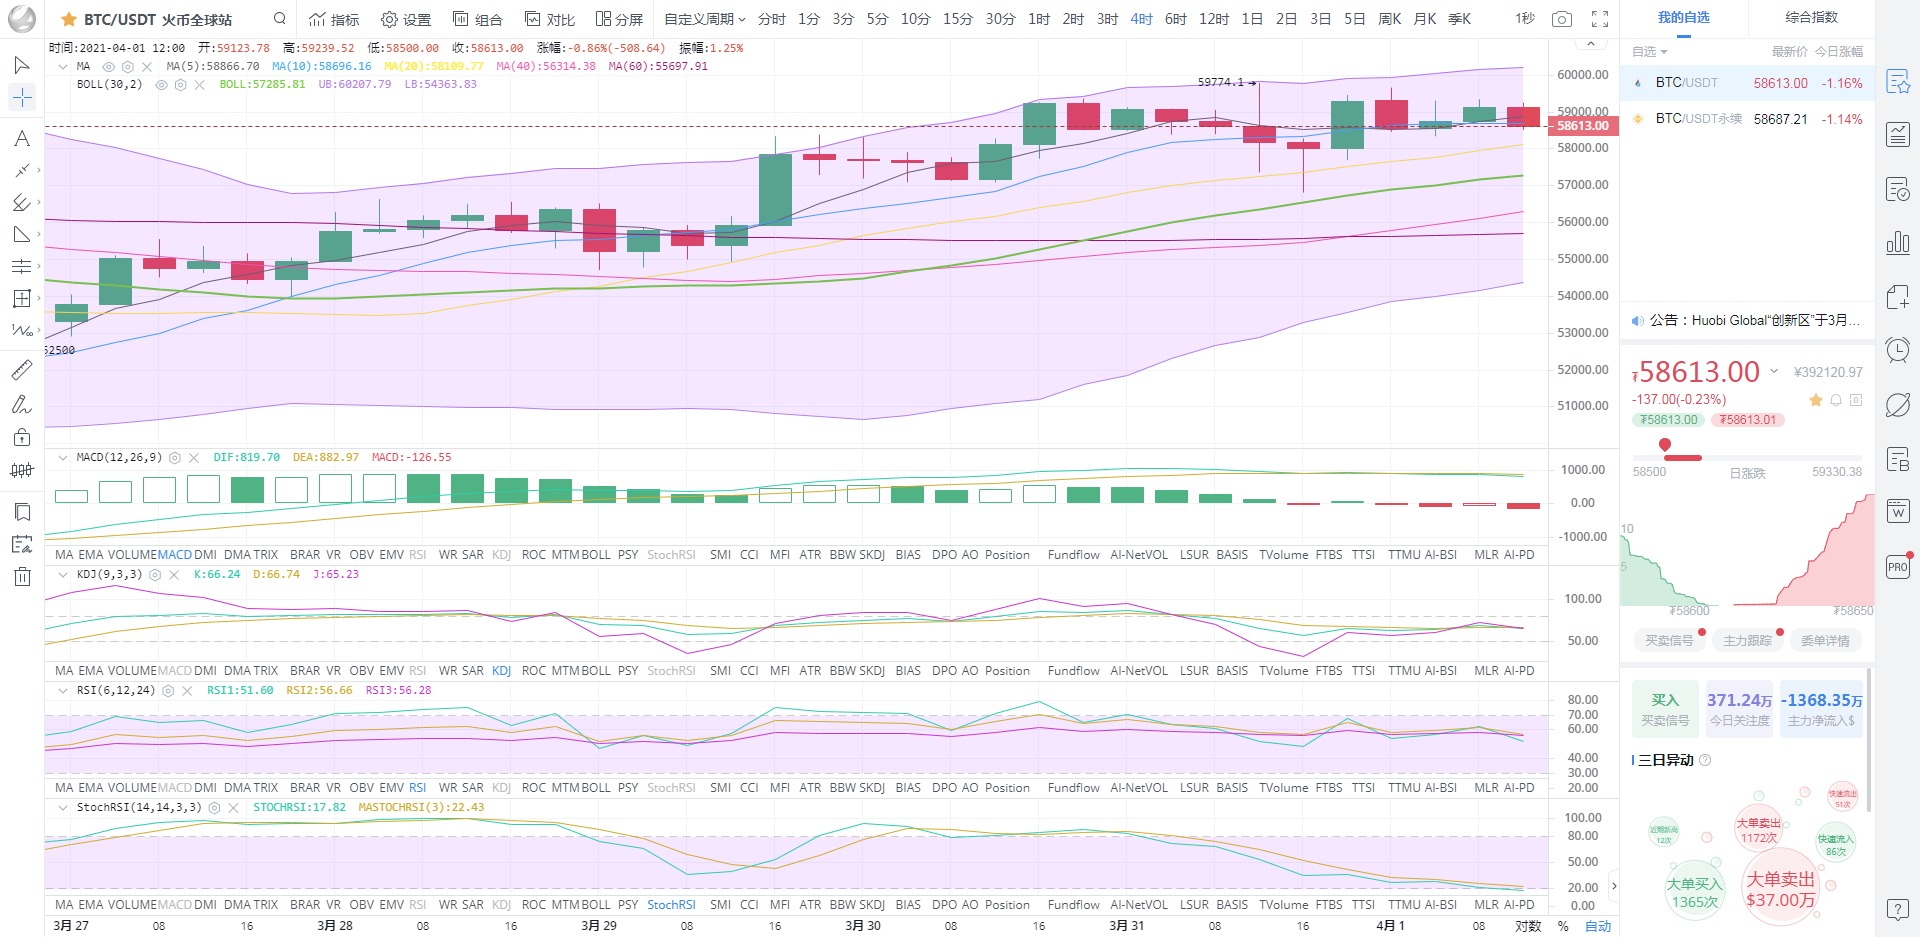Open the indicators menu
Viewport: 1920px width, 937px height.
pos(334,19)
